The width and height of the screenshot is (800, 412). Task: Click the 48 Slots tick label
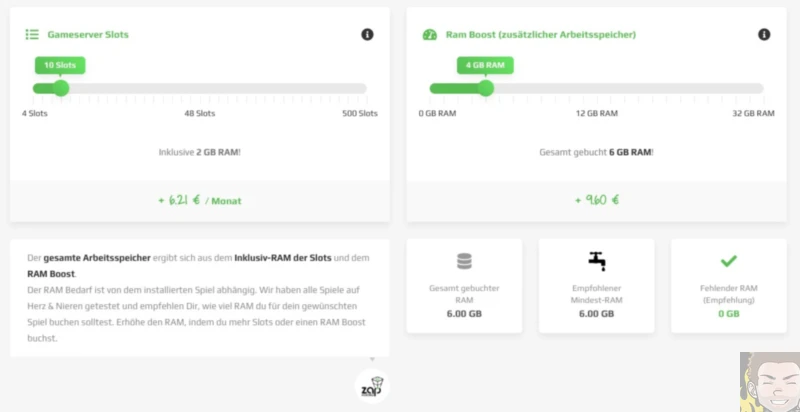point(200,114)
